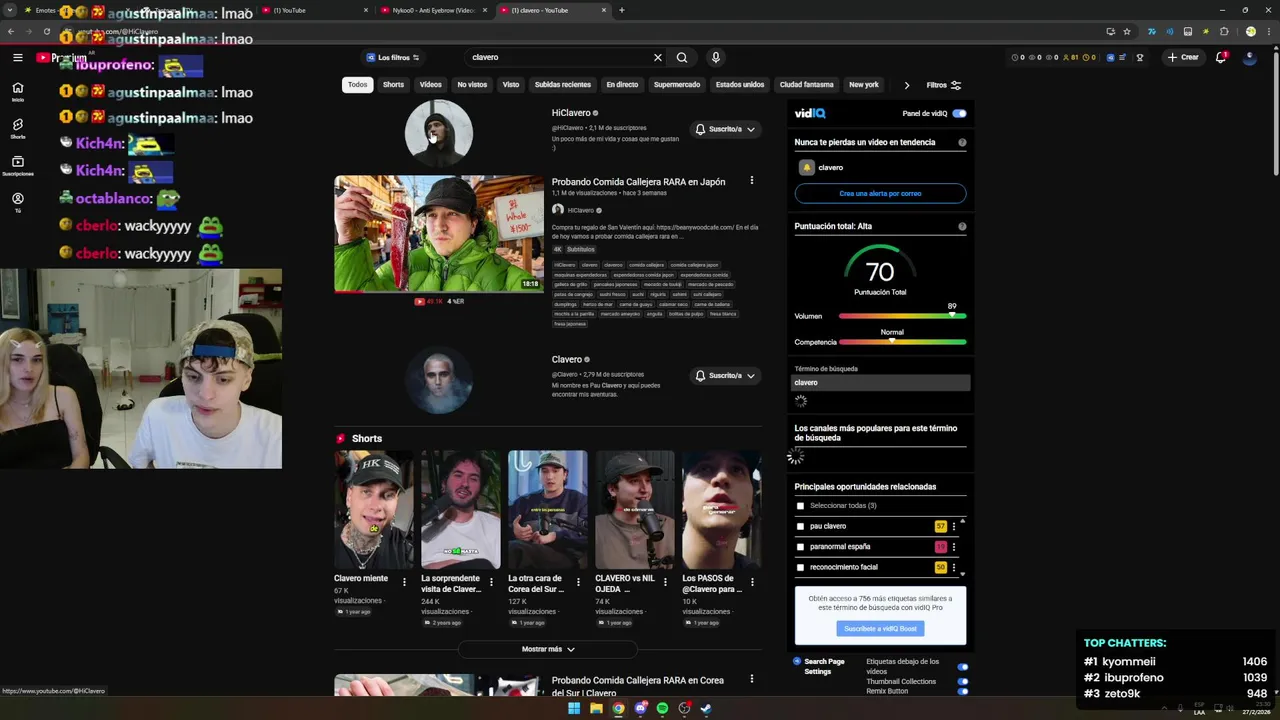The image size is (1280, 720).
Task: Click help icon beside Nunca te pierdas
Action: coord(962,142)
